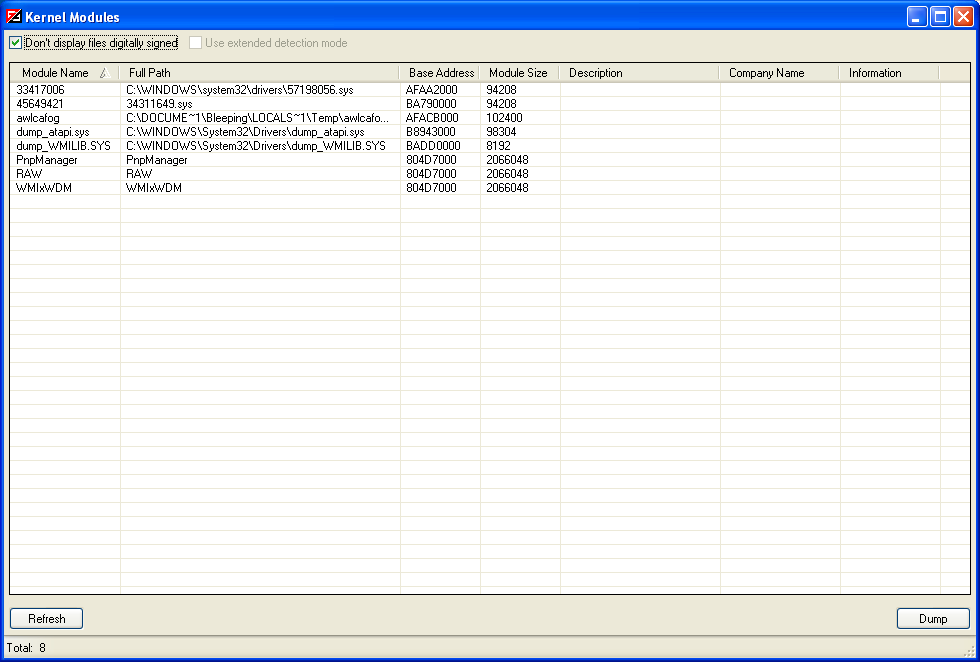980x662 pixels.
Task: Click path ending Drivers\dump_atapi.sys
Action: coord(246,132)
